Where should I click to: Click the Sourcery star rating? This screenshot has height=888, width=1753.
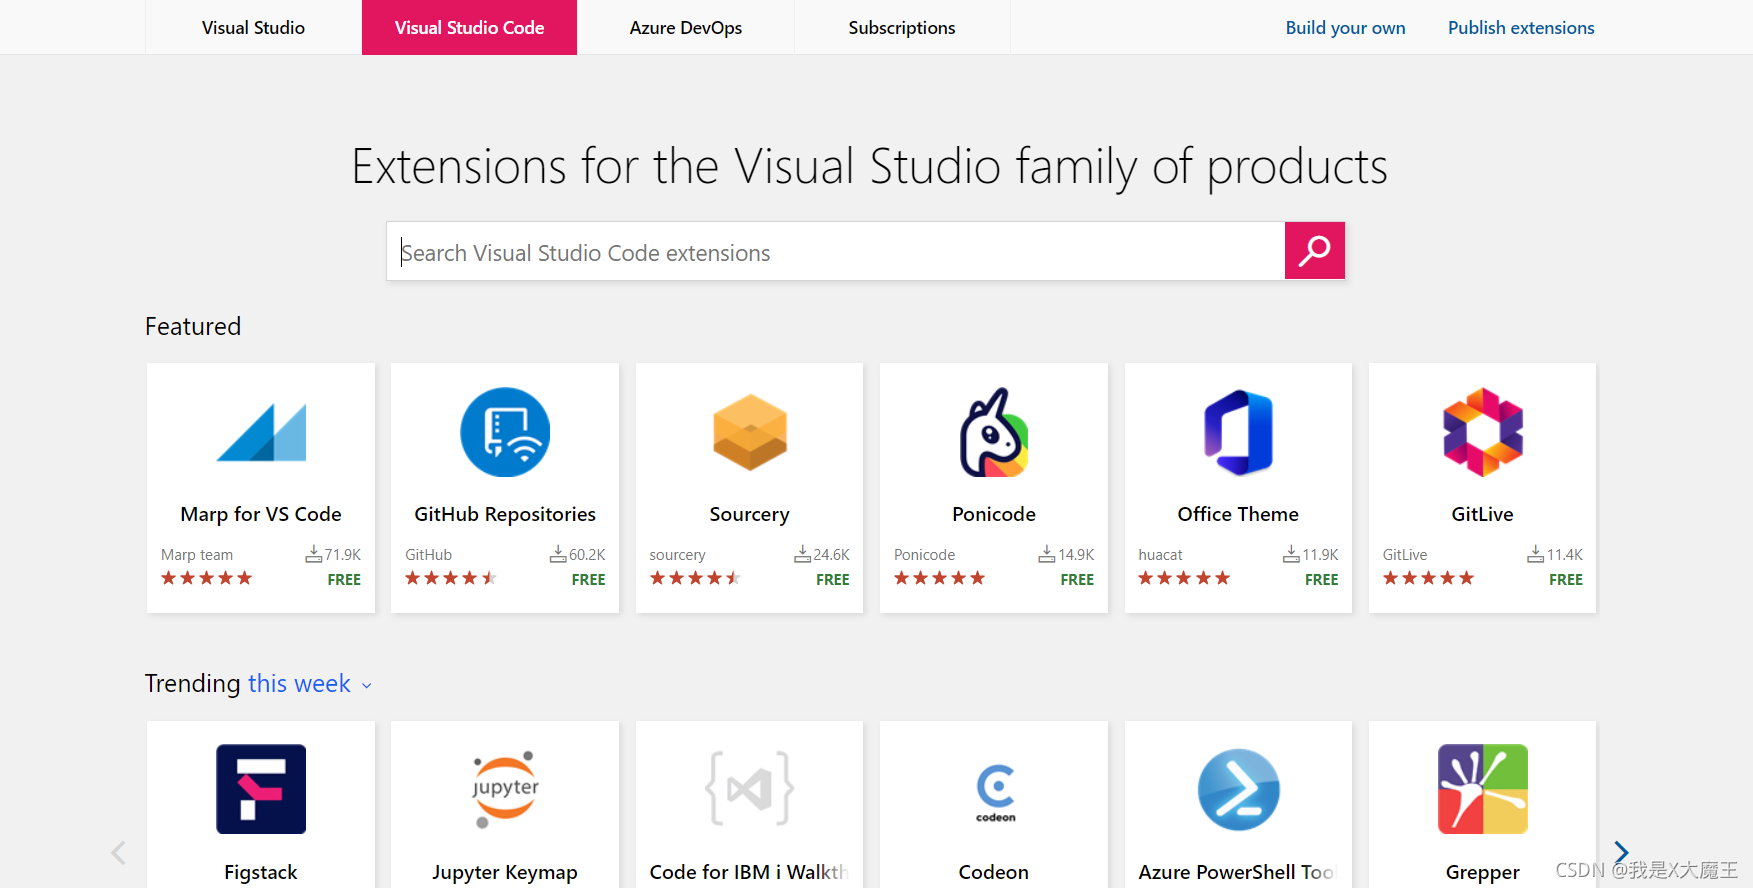(x=695, y=578)
